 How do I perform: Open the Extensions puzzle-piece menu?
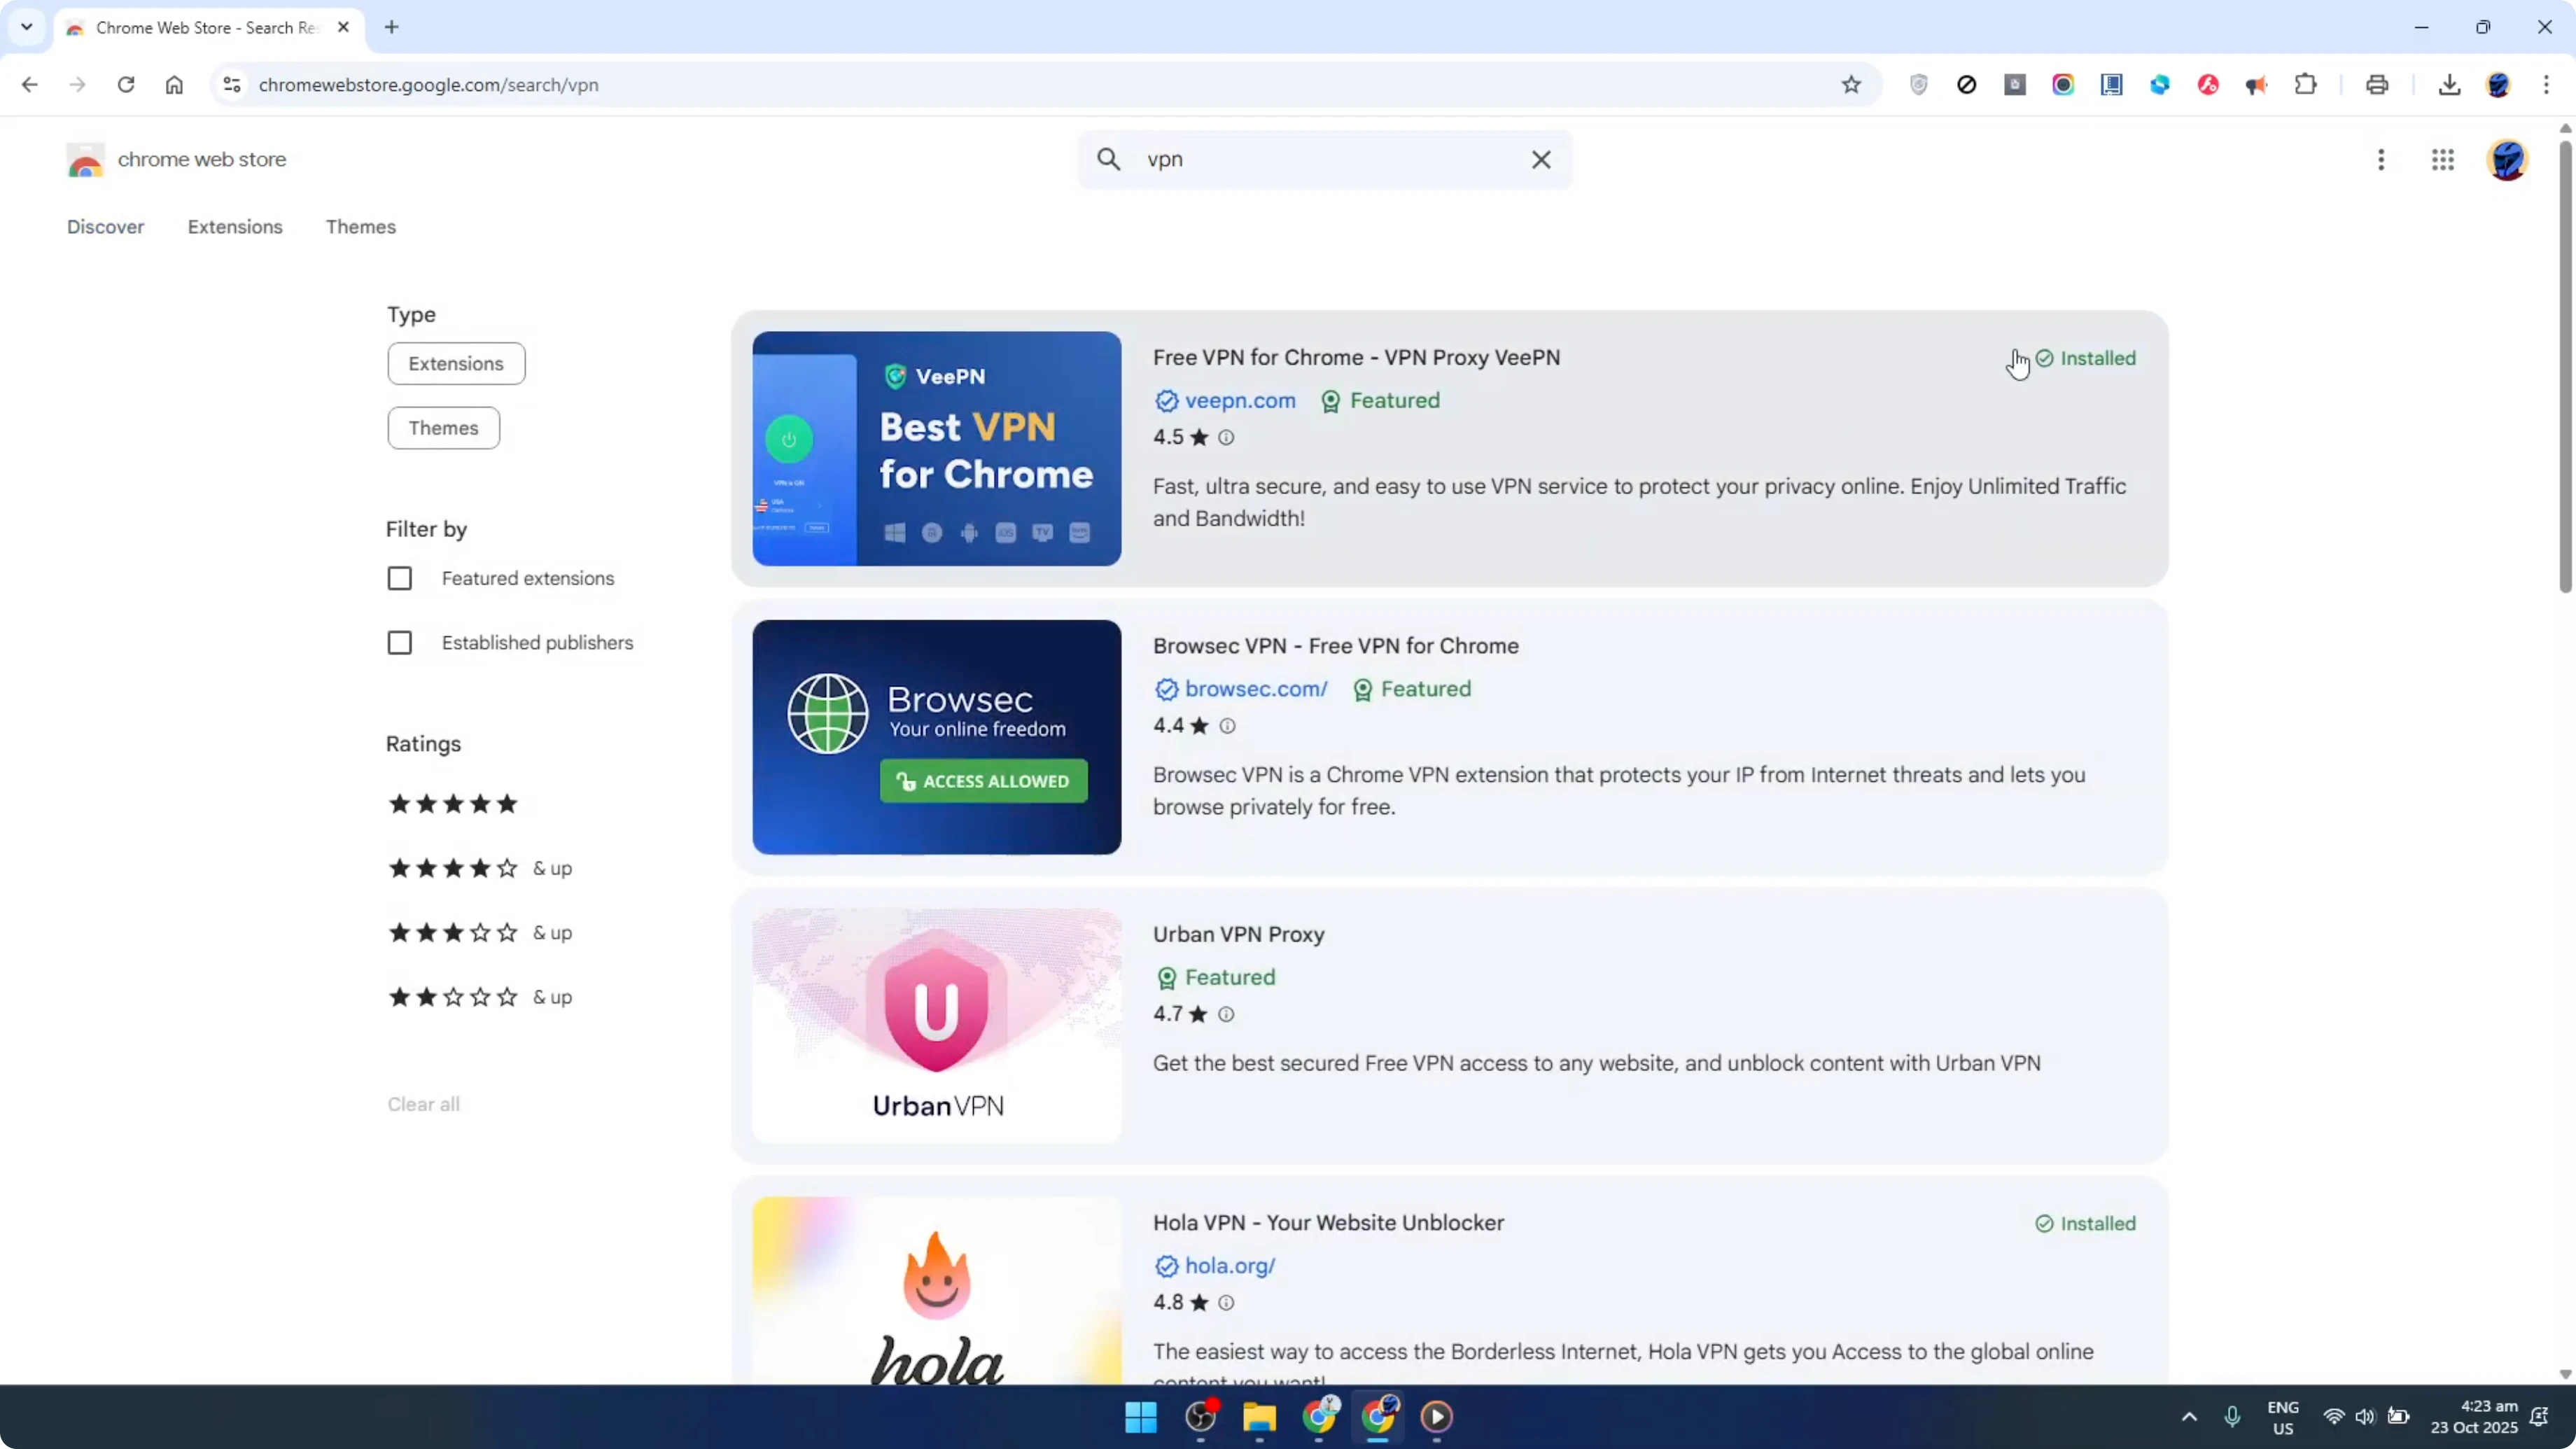click(x=2305, y=85)
